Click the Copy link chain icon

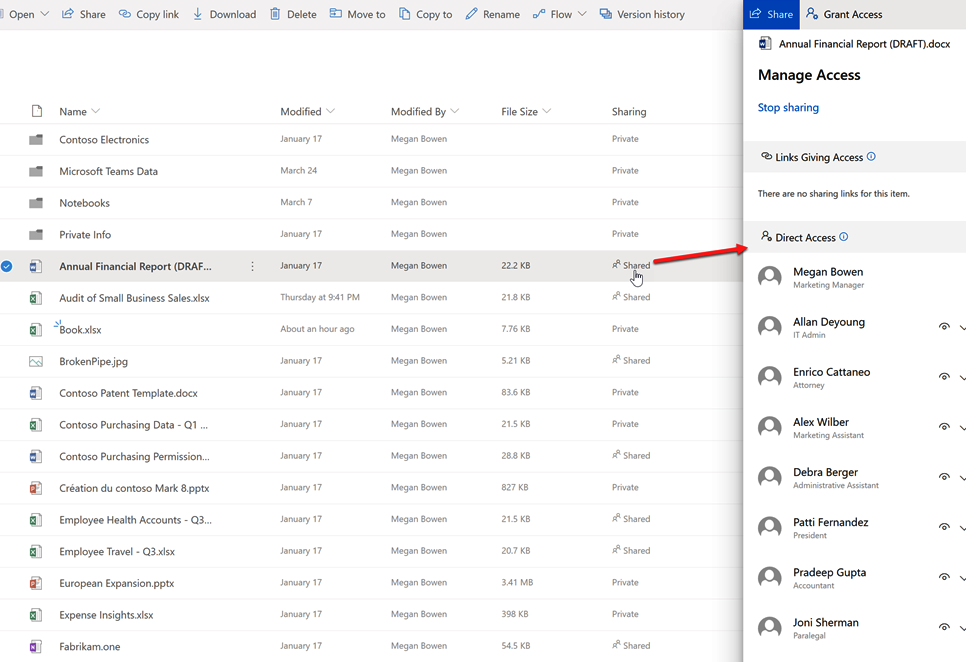point(124,14)
